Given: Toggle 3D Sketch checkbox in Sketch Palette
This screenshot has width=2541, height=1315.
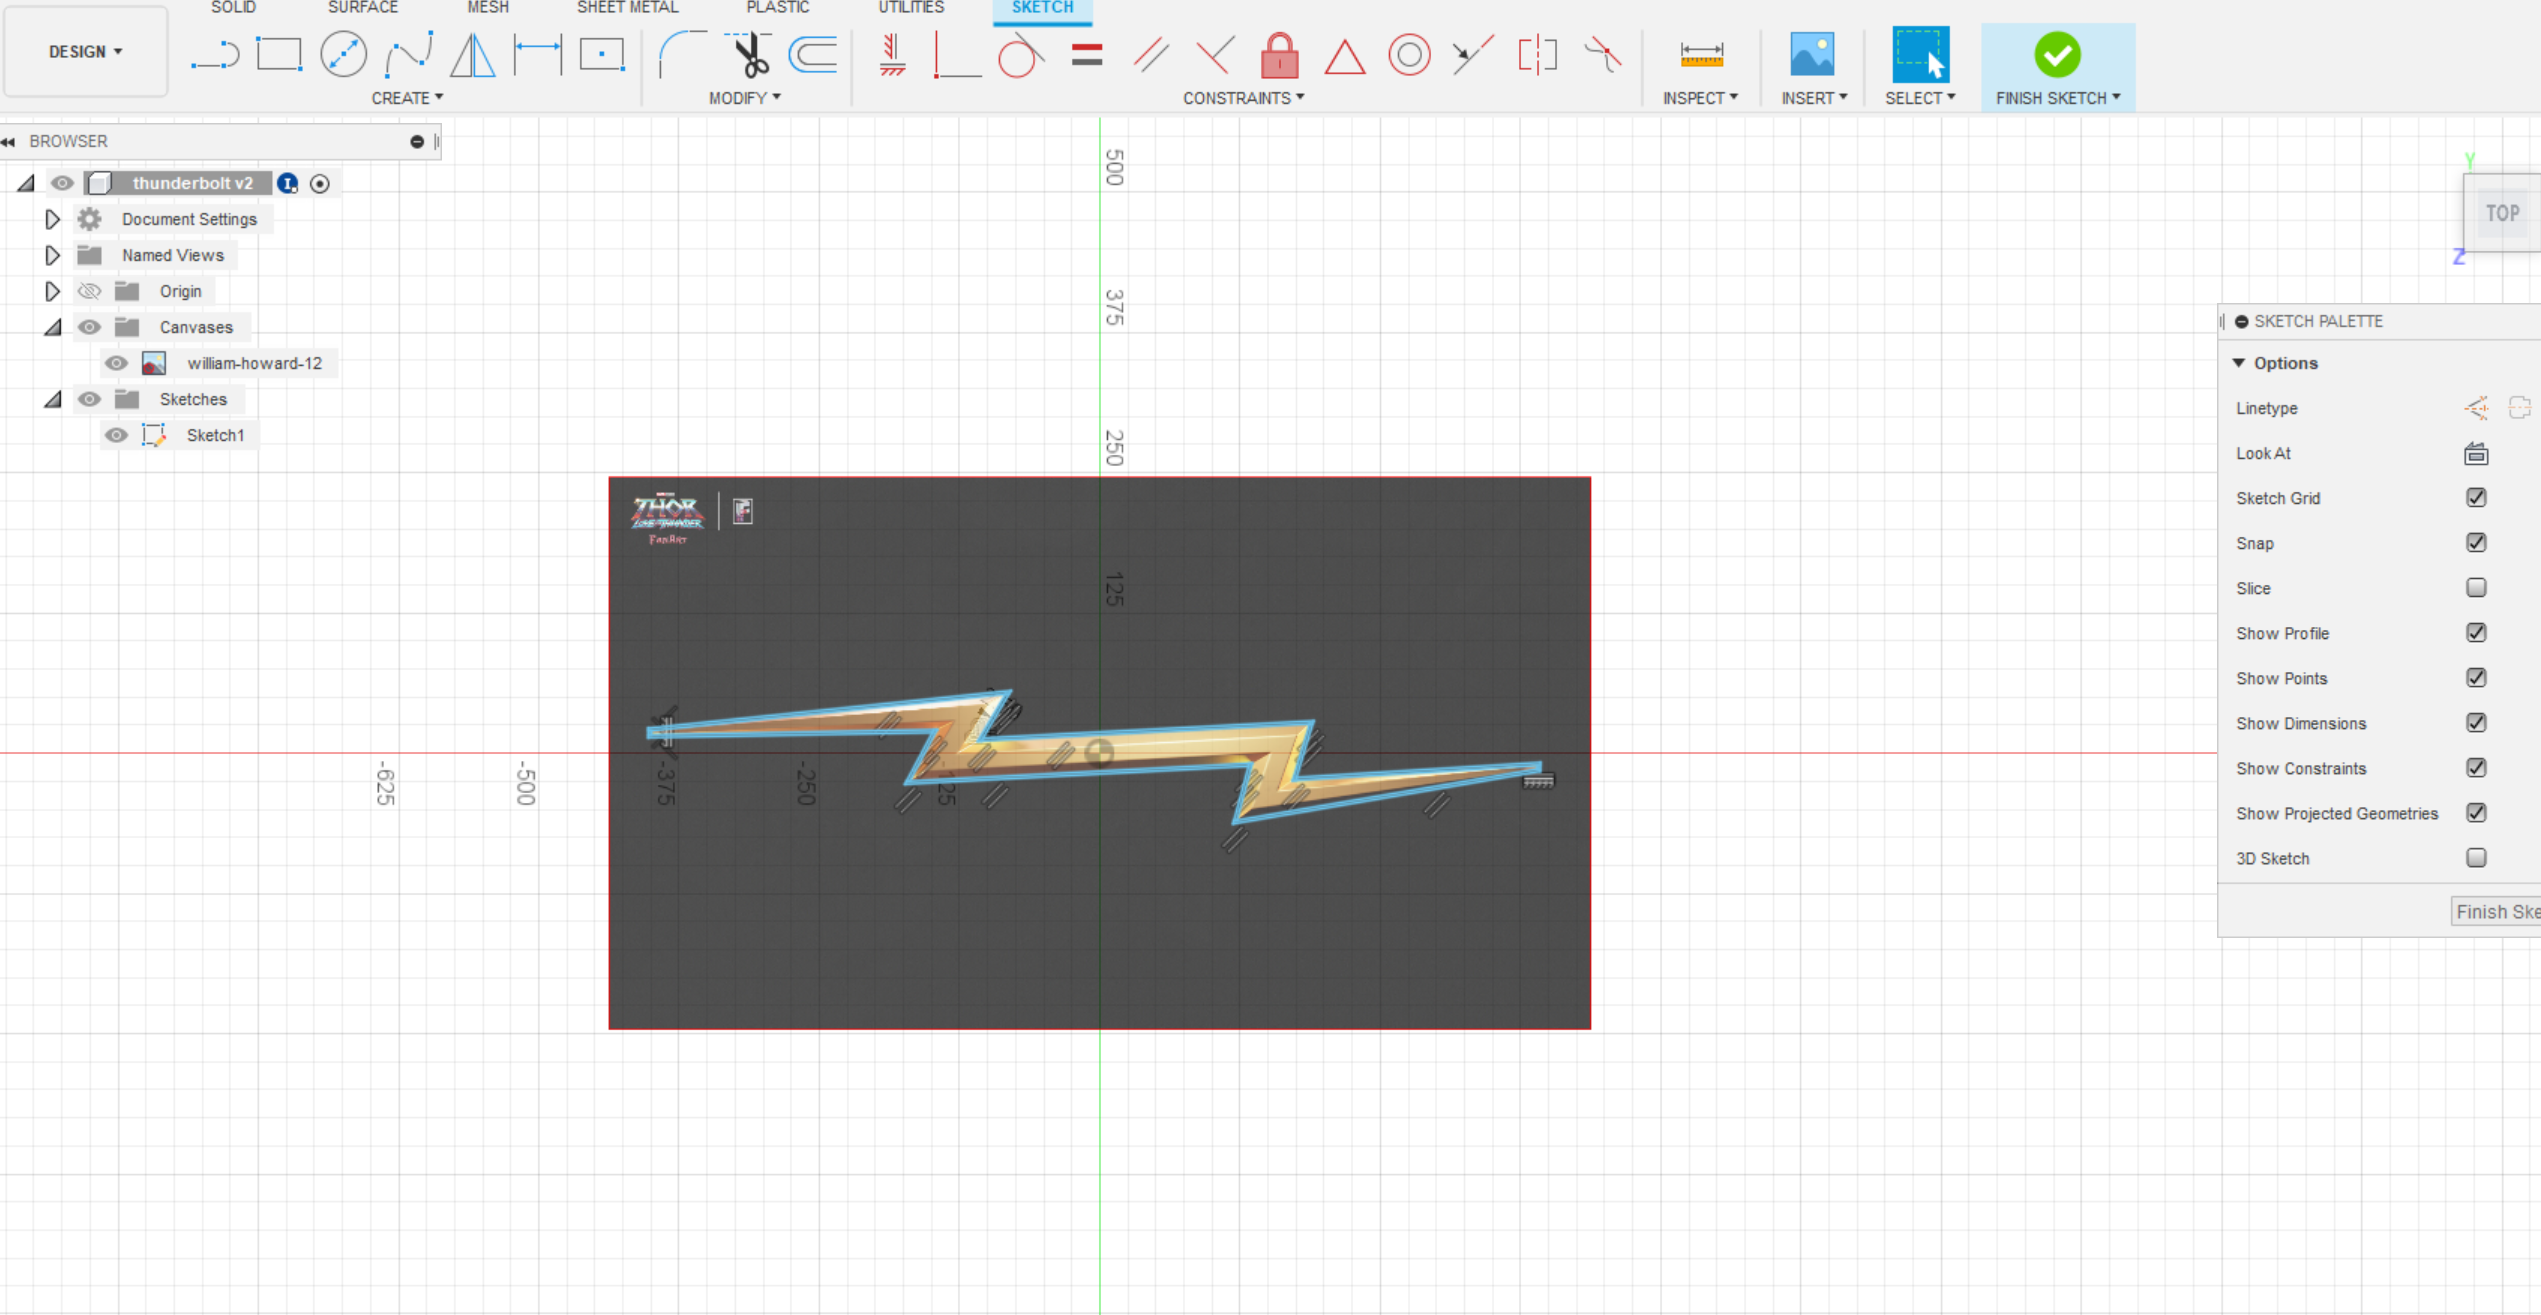Looking at the screenshot, I should click(x=2477, y=857).
